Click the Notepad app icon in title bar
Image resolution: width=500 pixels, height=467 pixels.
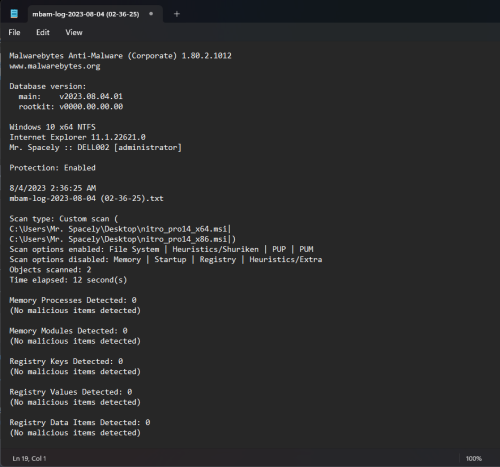pos(14,14)
